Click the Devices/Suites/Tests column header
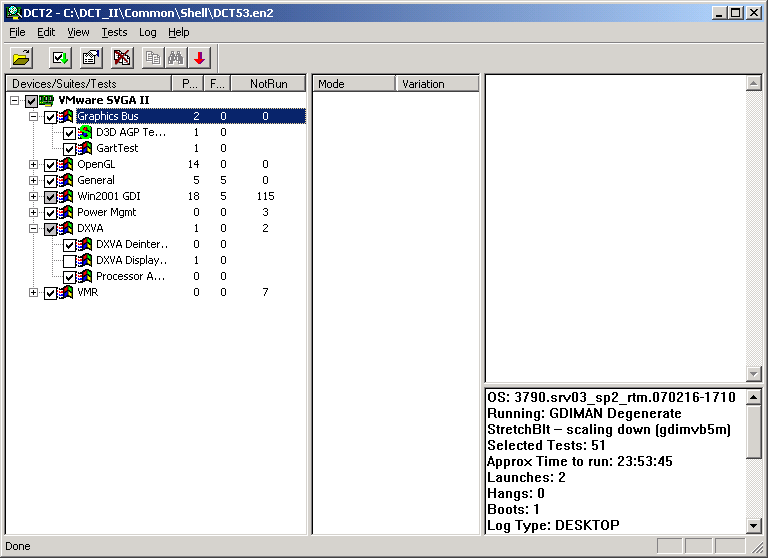768x558 pixels. [89, 84]
